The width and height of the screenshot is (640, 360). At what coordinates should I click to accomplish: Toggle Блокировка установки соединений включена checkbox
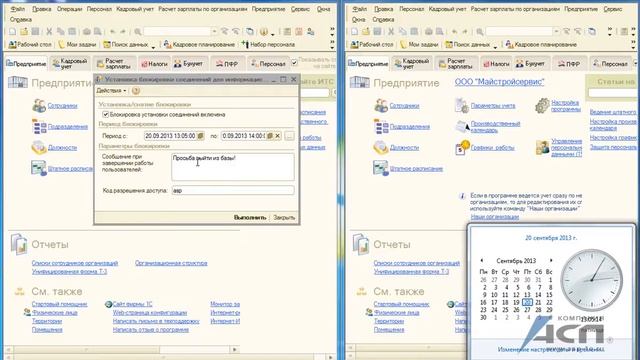[x=105, y=114]
